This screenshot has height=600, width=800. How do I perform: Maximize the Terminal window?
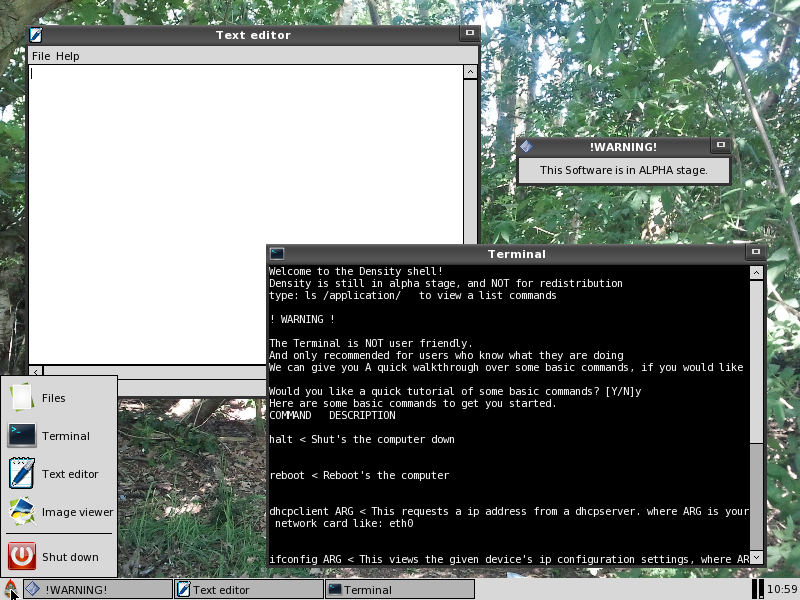756,252
